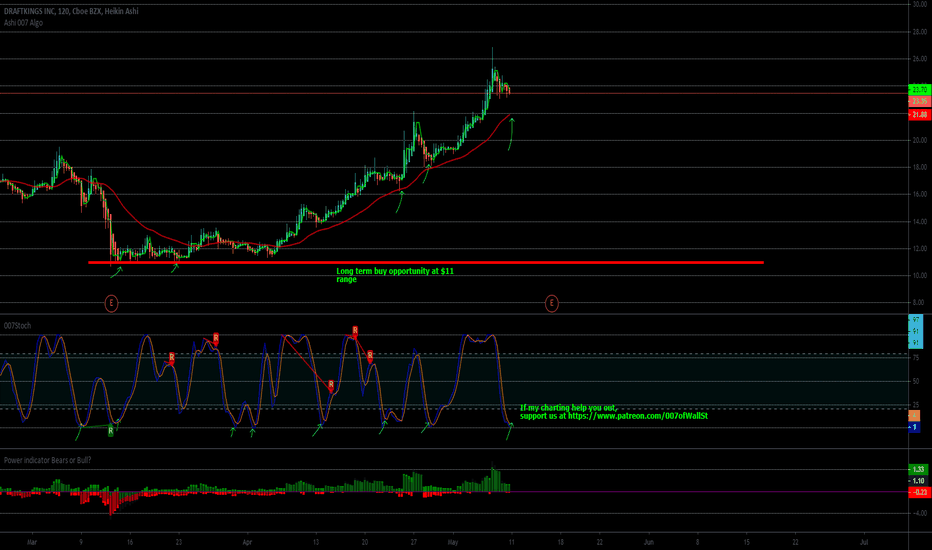
Task: Click the -4.00 power indicator scale value
Action: [919, 513]
